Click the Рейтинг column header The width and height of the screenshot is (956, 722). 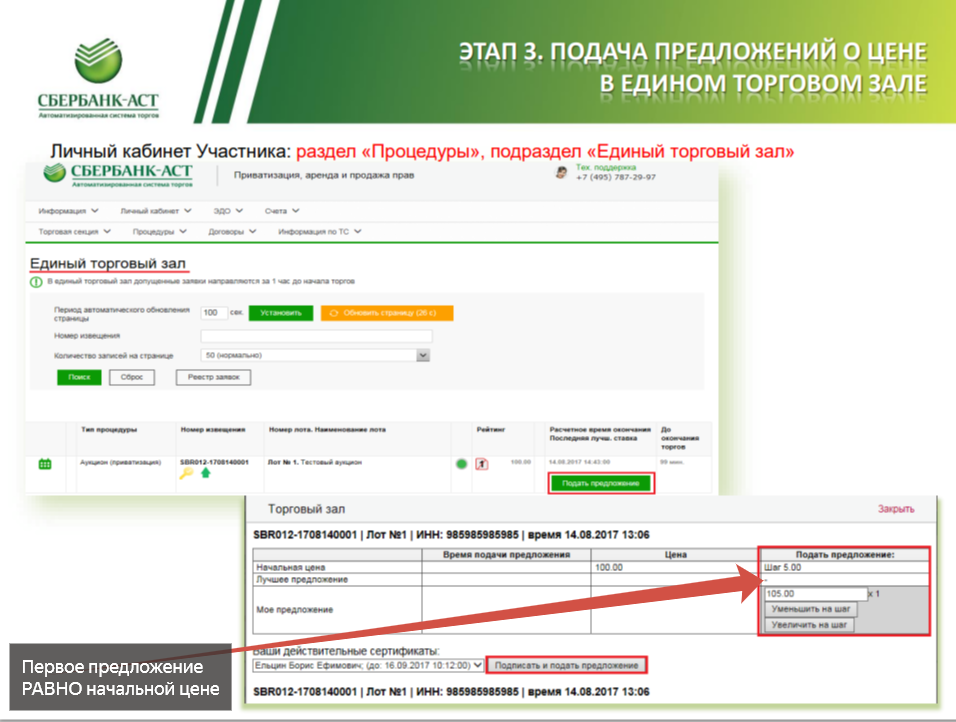[x=491, y=429]
